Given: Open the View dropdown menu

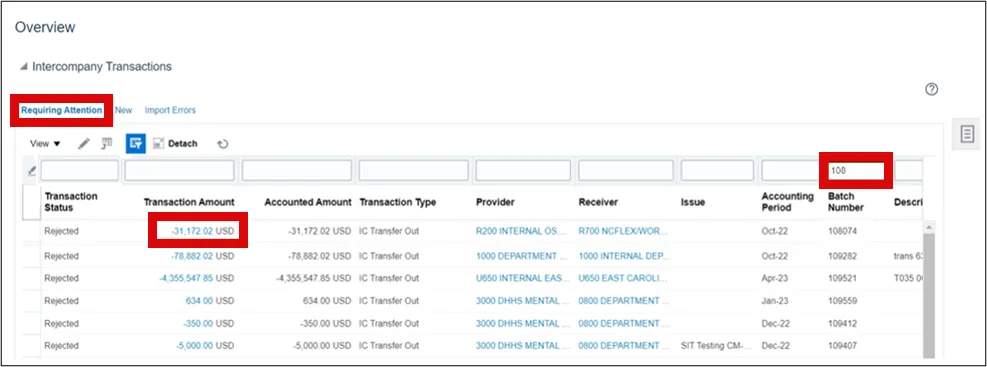Looking at the screenshot, I should click(x=45, y=144).
